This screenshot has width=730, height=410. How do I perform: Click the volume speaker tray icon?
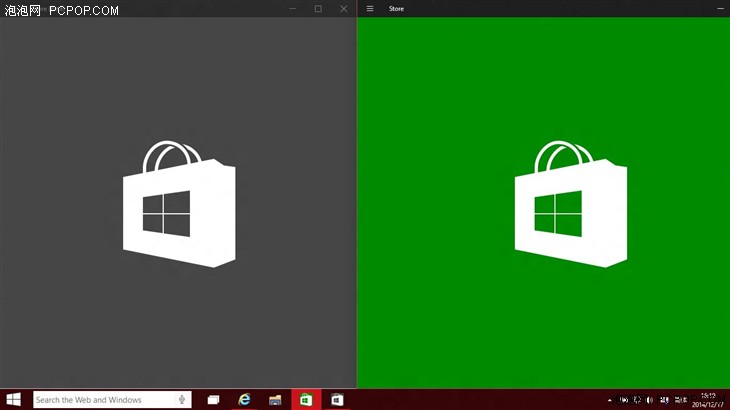click(x=650, y=400)
